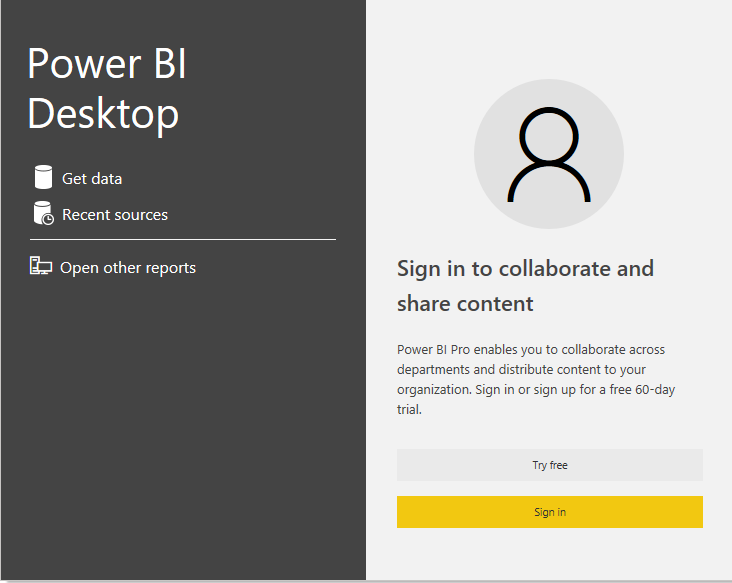732x583 pixels.
Task: Click the Power BI Desktop title
Action: click(x=107, y=64)
